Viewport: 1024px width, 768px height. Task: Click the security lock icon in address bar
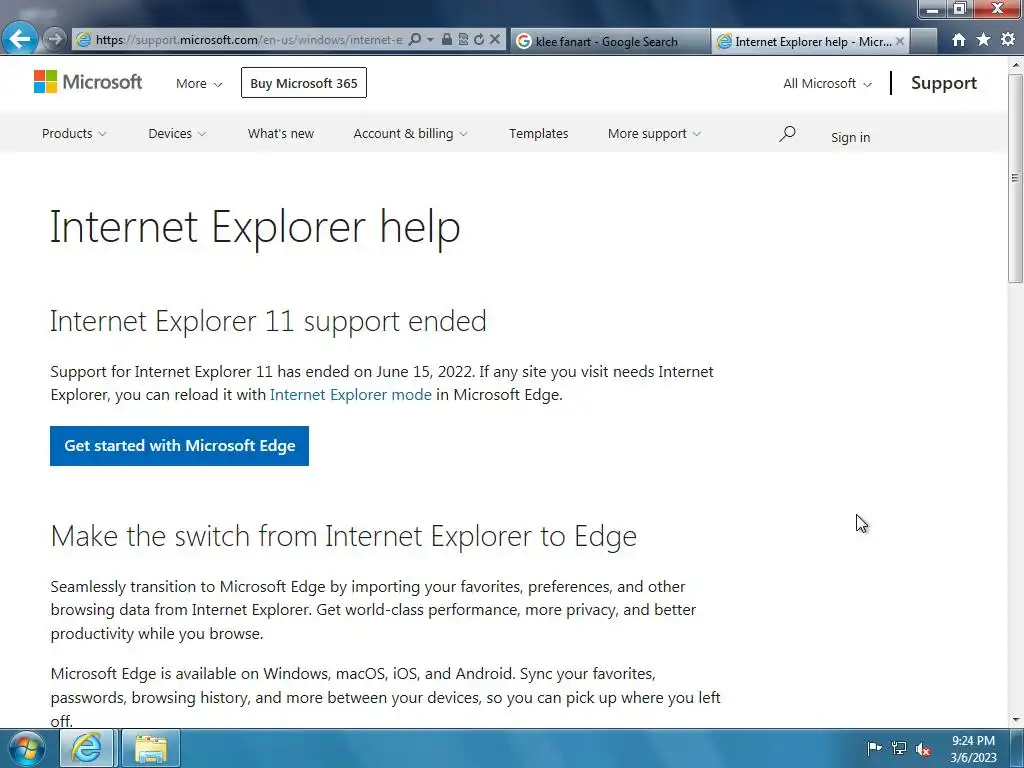click(447, 39)
